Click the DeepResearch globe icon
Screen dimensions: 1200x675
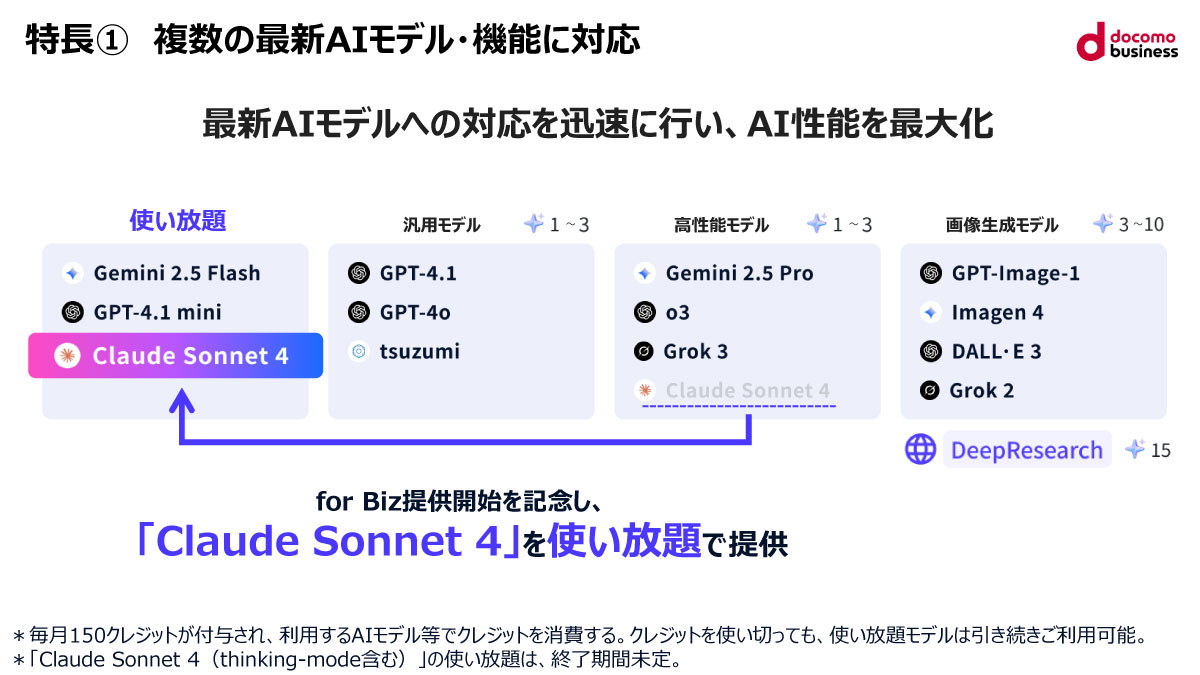click(921, 450)
